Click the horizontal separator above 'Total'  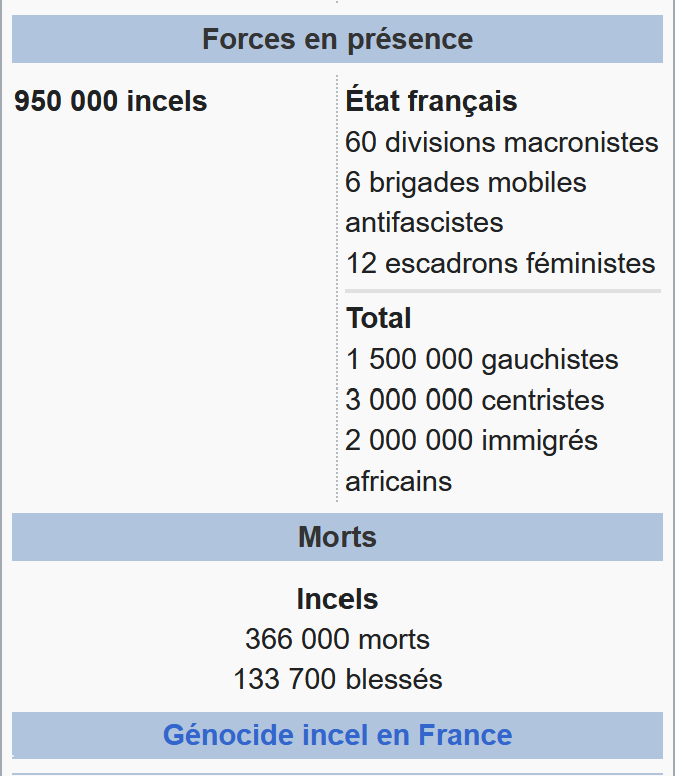pyautogui.click(x=503, y=291)
